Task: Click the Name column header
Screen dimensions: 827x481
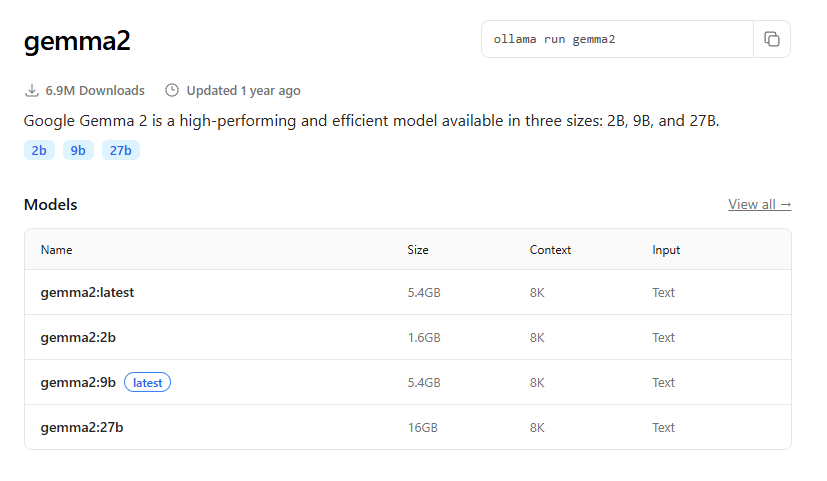Action: pos(56,250)
